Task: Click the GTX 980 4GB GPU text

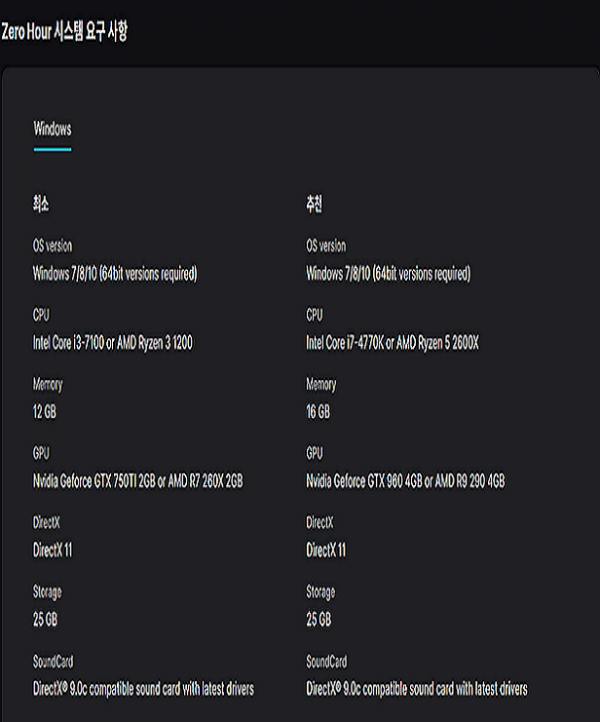Action: 405,481
